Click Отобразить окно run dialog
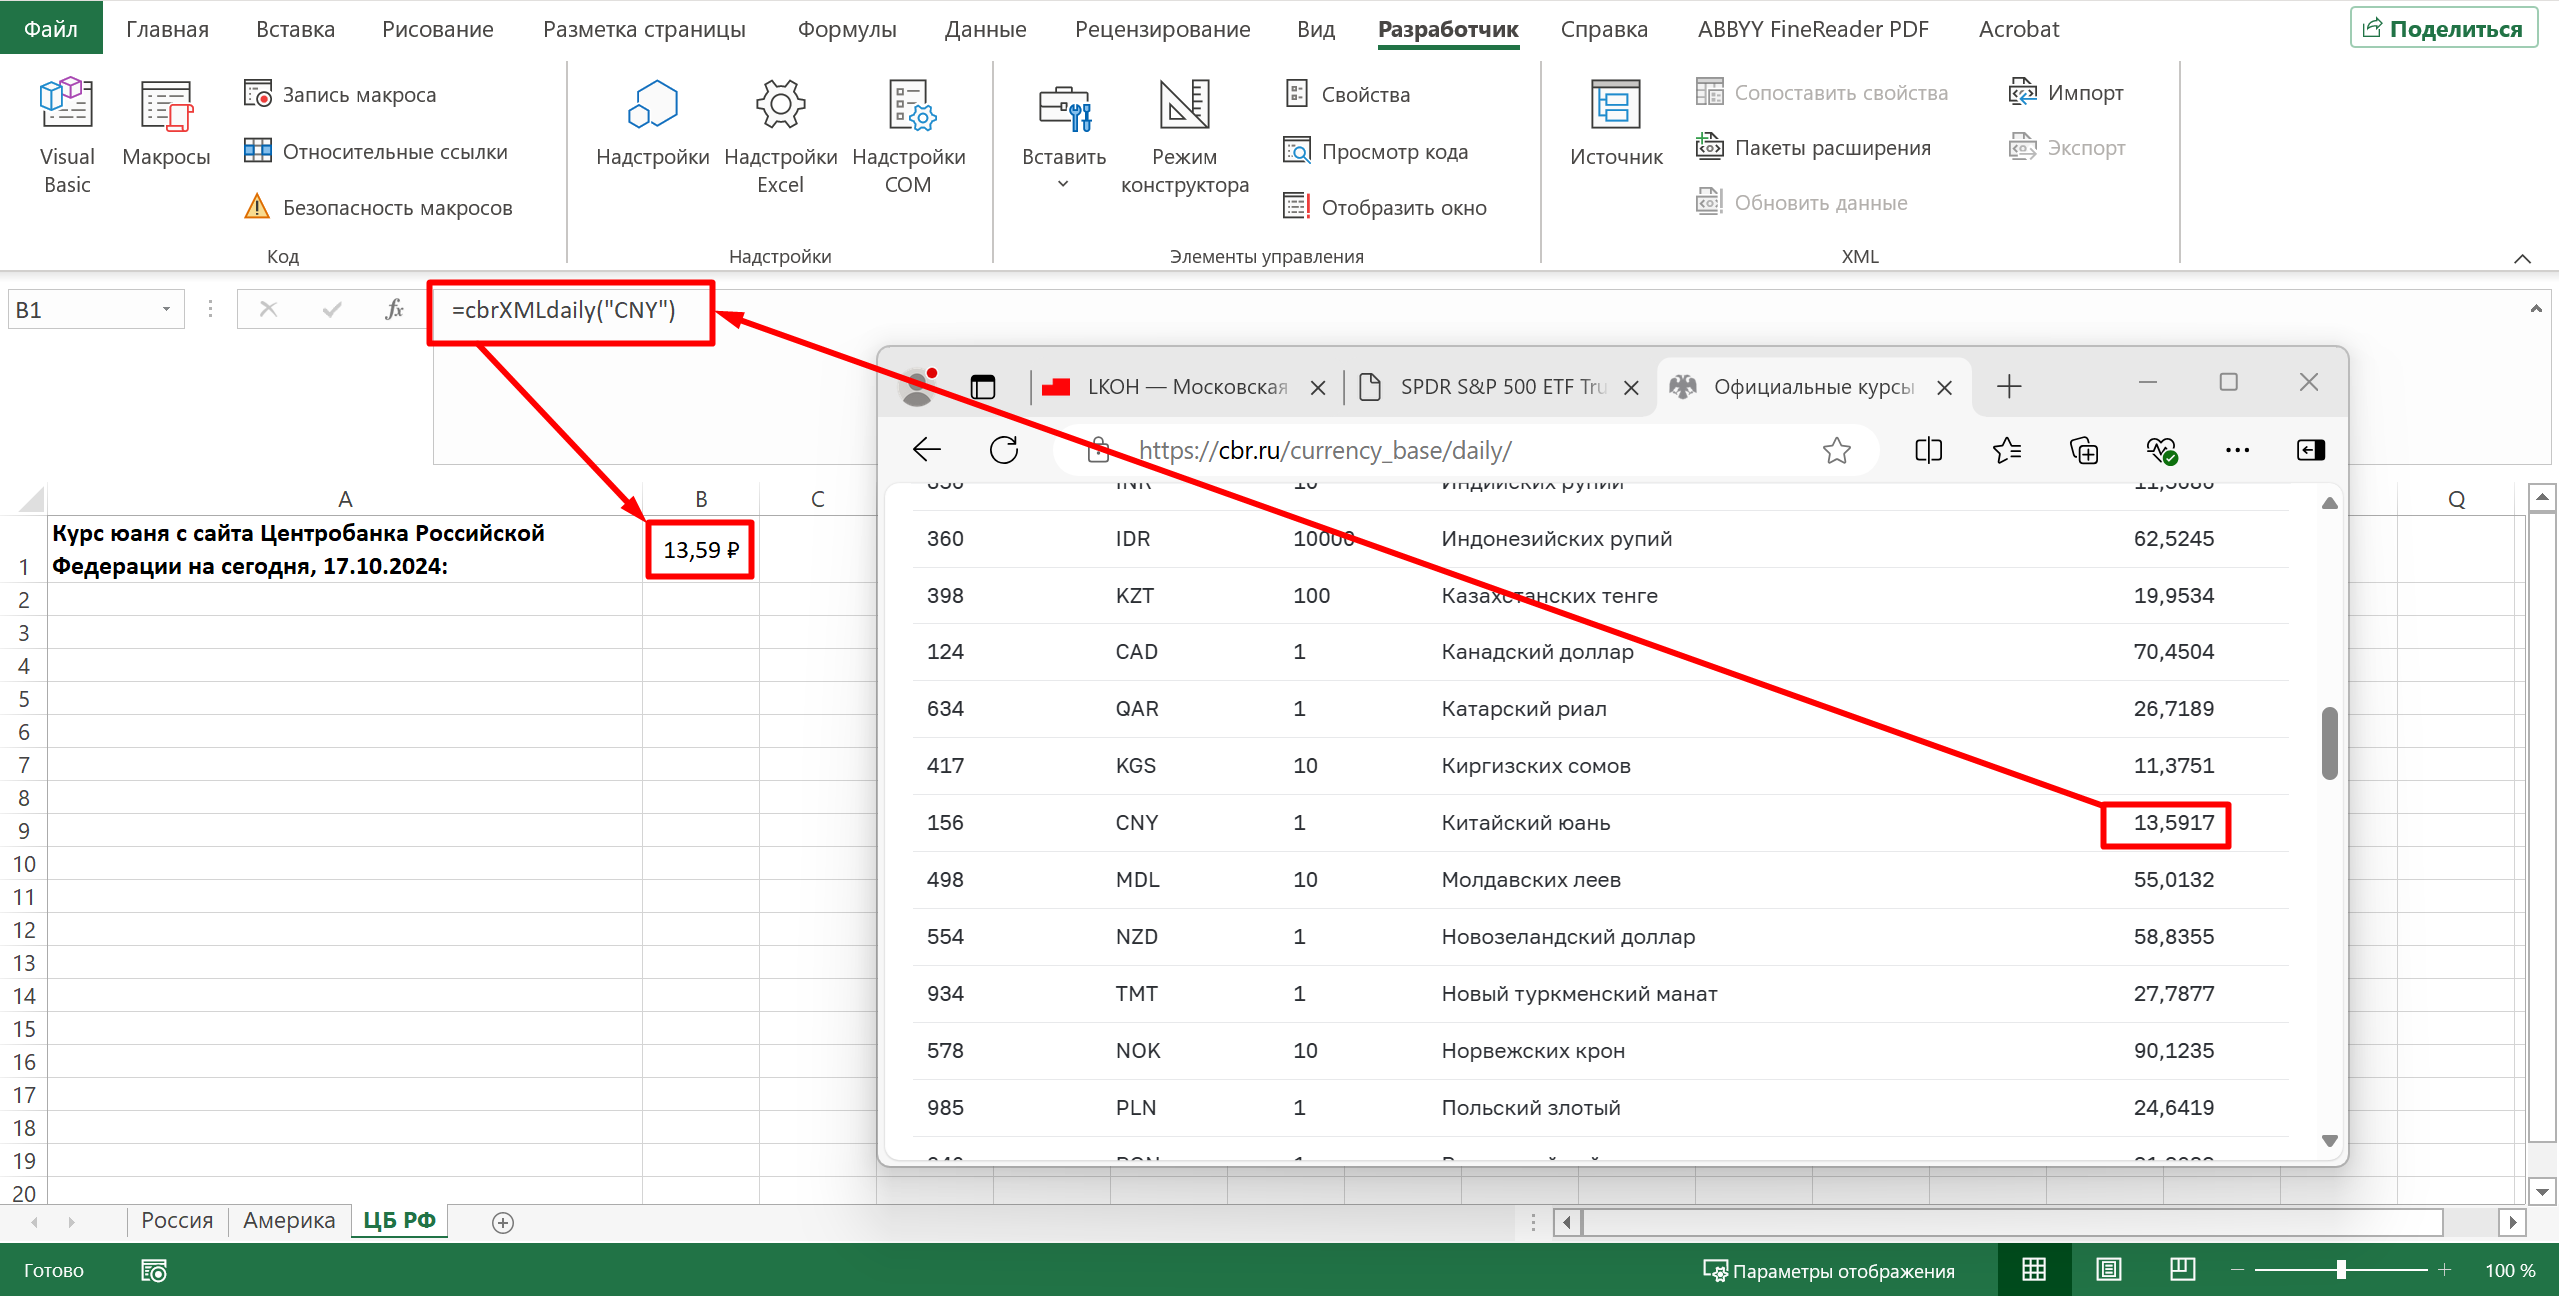 (x=1386, y=208)
